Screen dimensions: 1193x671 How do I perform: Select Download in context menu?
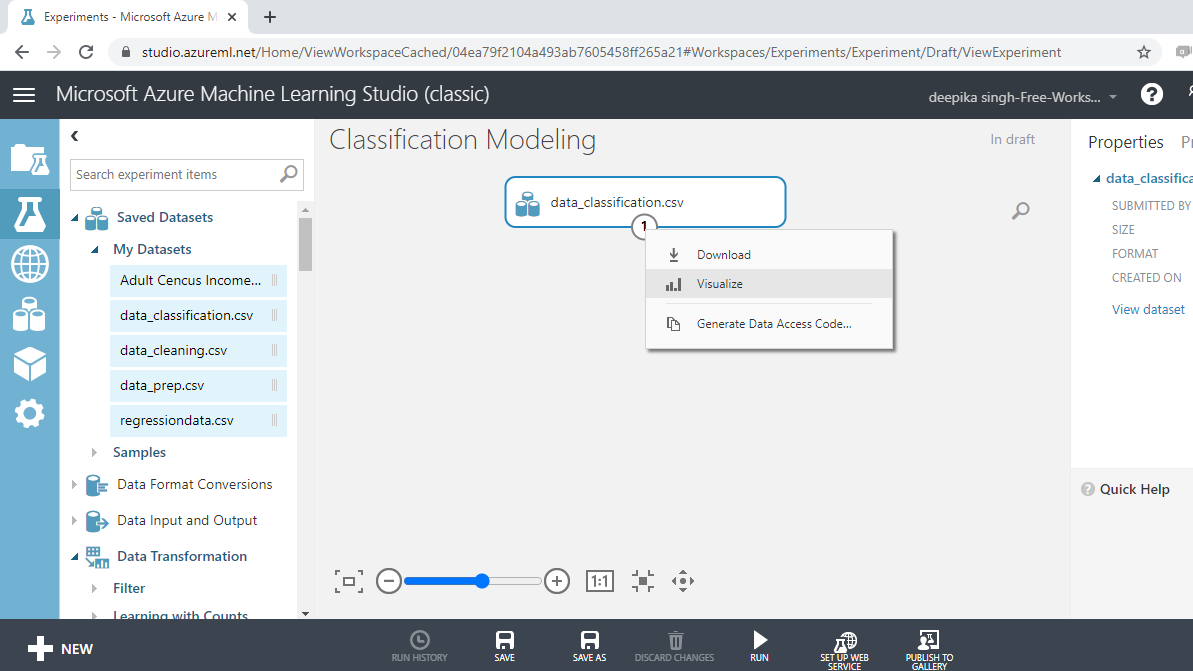pos(768,255)
